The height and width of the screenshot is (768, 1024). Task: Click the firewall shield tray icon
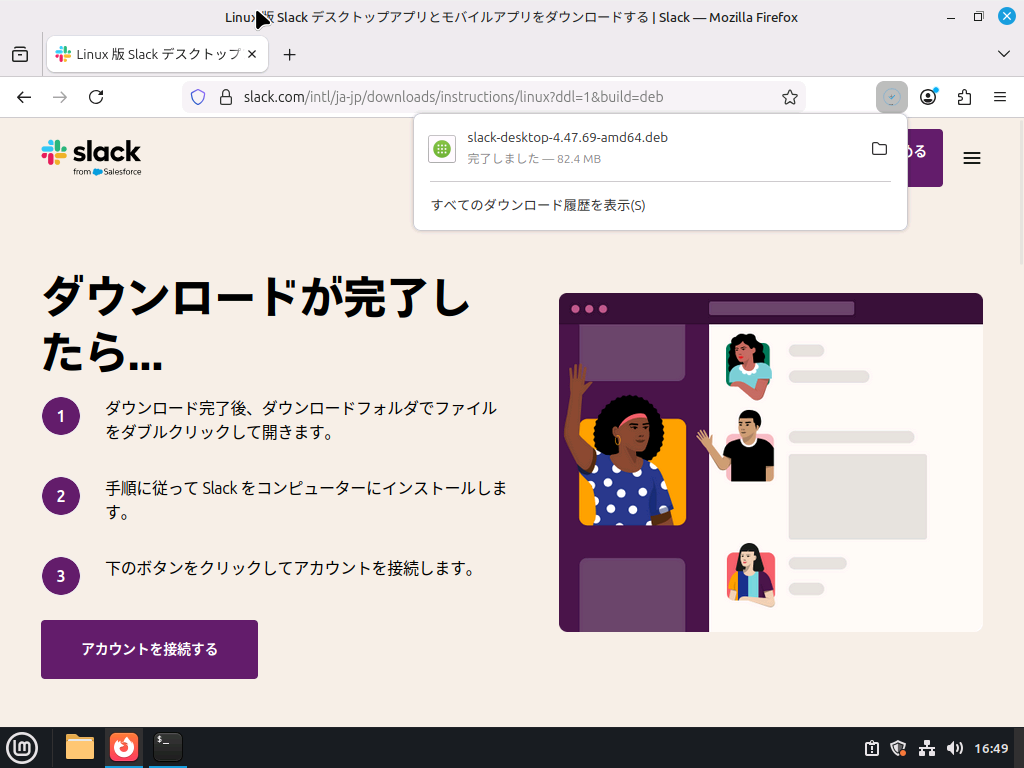tap(897, 747)
